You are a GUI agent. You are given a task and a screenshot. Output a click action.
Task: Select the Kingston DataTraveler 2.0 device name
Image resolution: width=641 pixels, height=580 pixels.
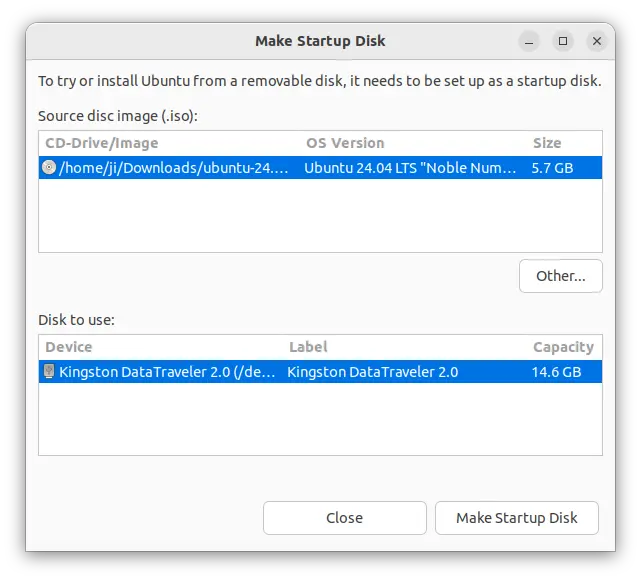pyautogui.click(x=166, y=372)
